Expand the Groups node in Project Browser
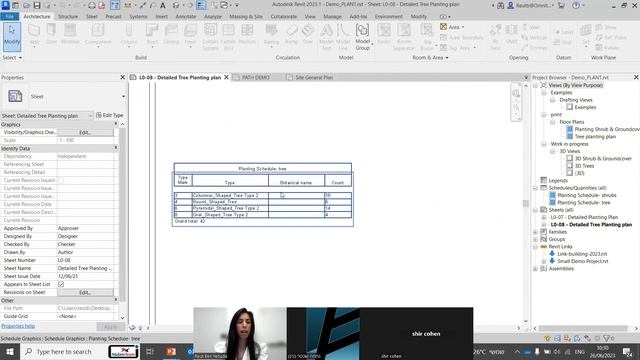Screen dimensions: 640x360 point(536,239)
